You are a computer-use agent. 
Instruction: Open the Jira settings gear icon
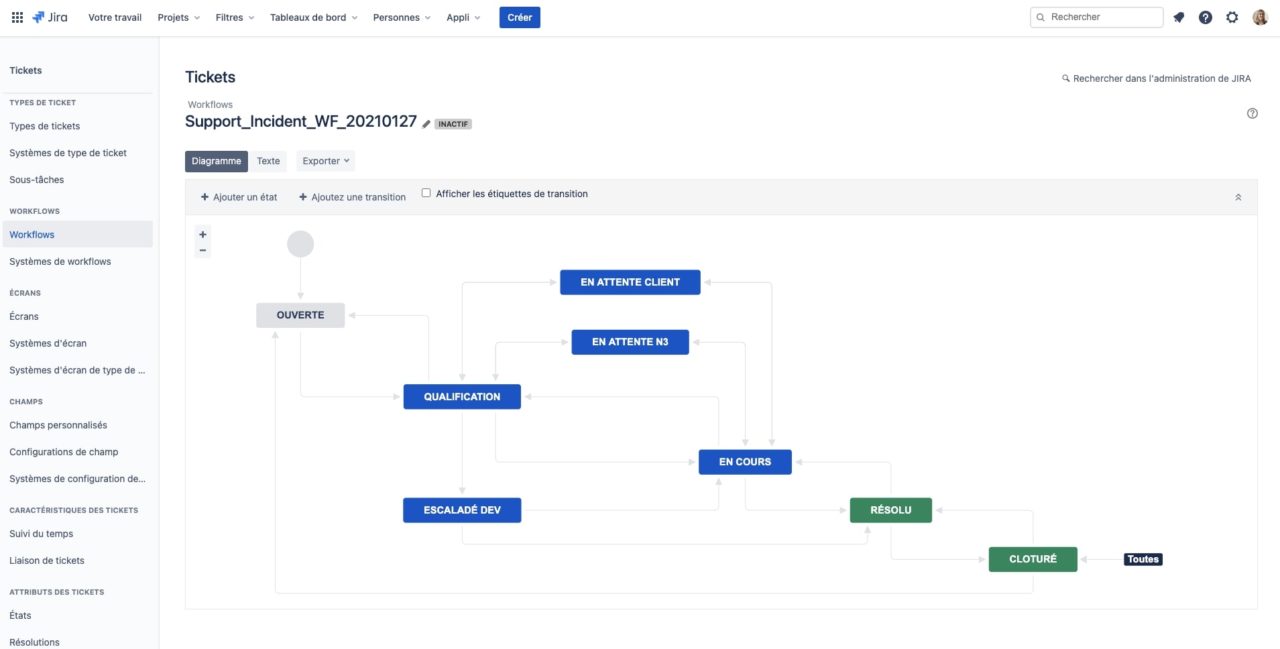coord(1231,17)
